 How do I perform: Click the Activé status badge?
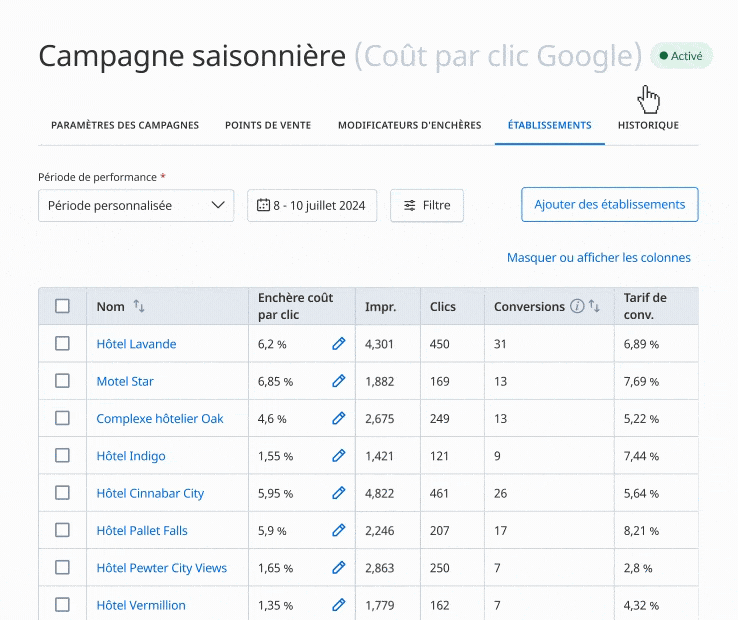click(x=681, y=56)
